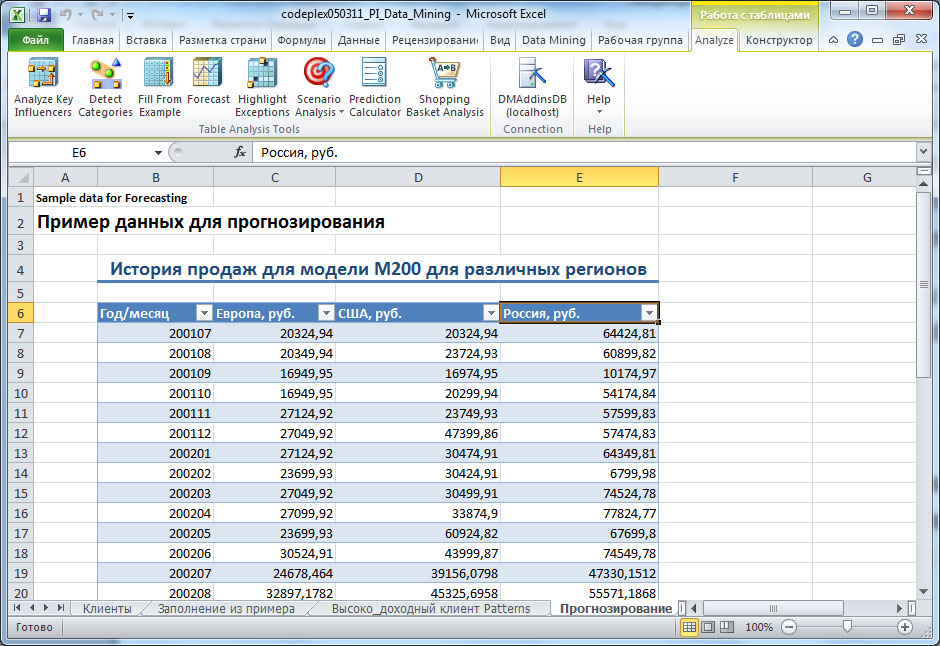Screen dimensions: 940x646
Task: Switch to the Конструктор tab
Action: [779, 40]
